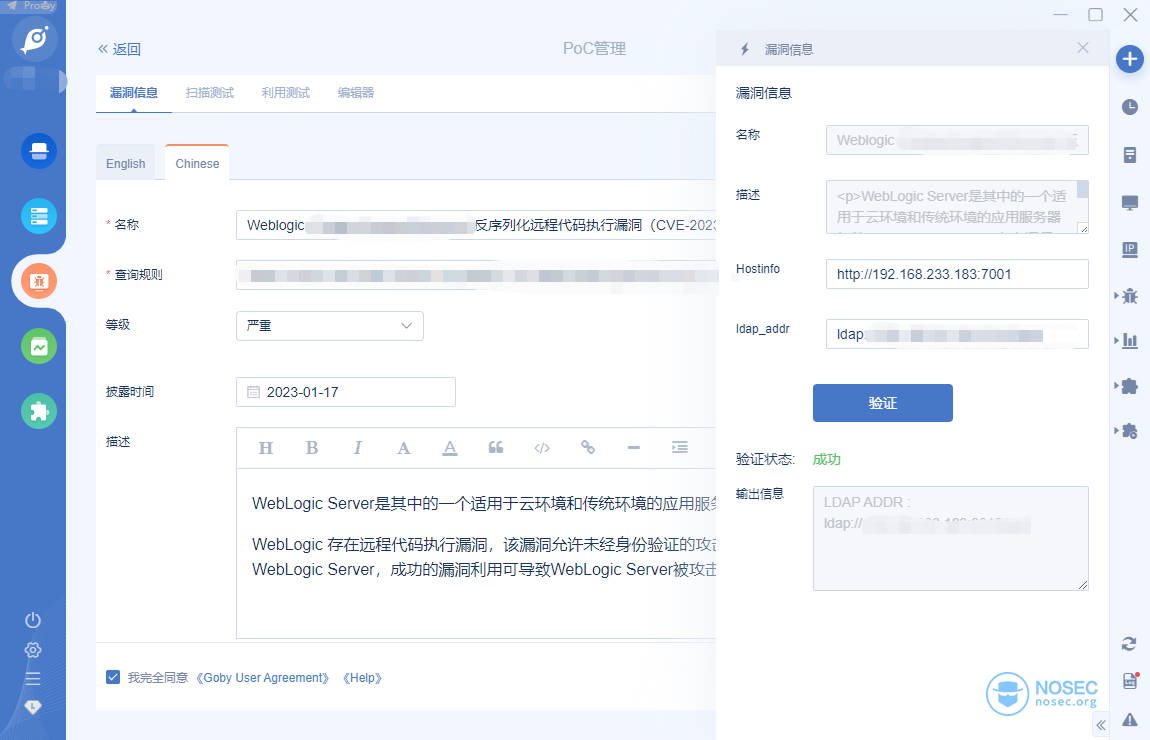Viewport: 1150px width, 740px height.
Task: Click the indent list icon in editor
Action: [680, 447]
